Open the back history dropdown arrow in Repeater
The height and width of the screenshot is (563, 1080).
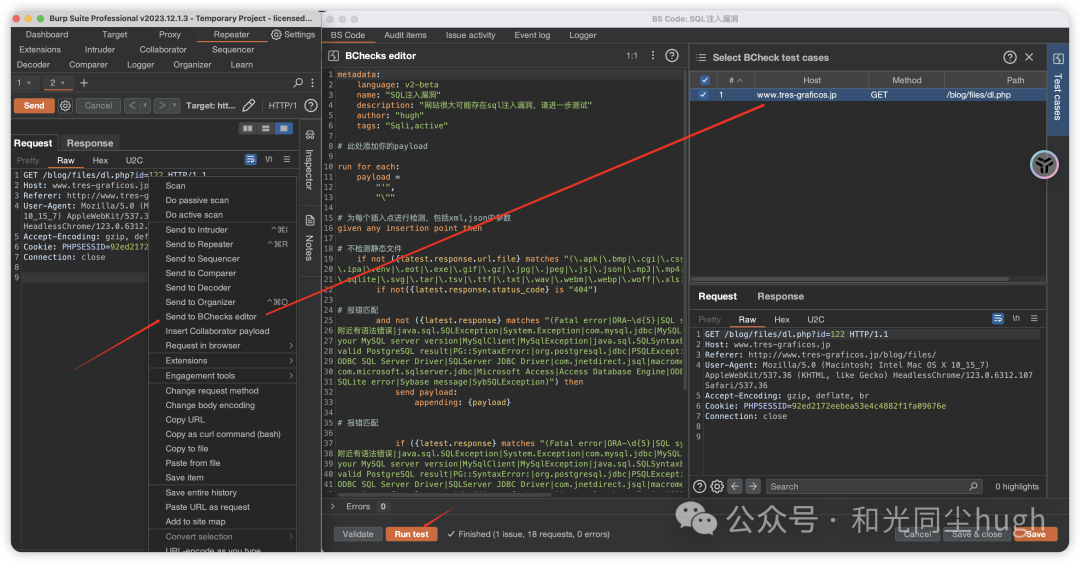click(145, 105)
